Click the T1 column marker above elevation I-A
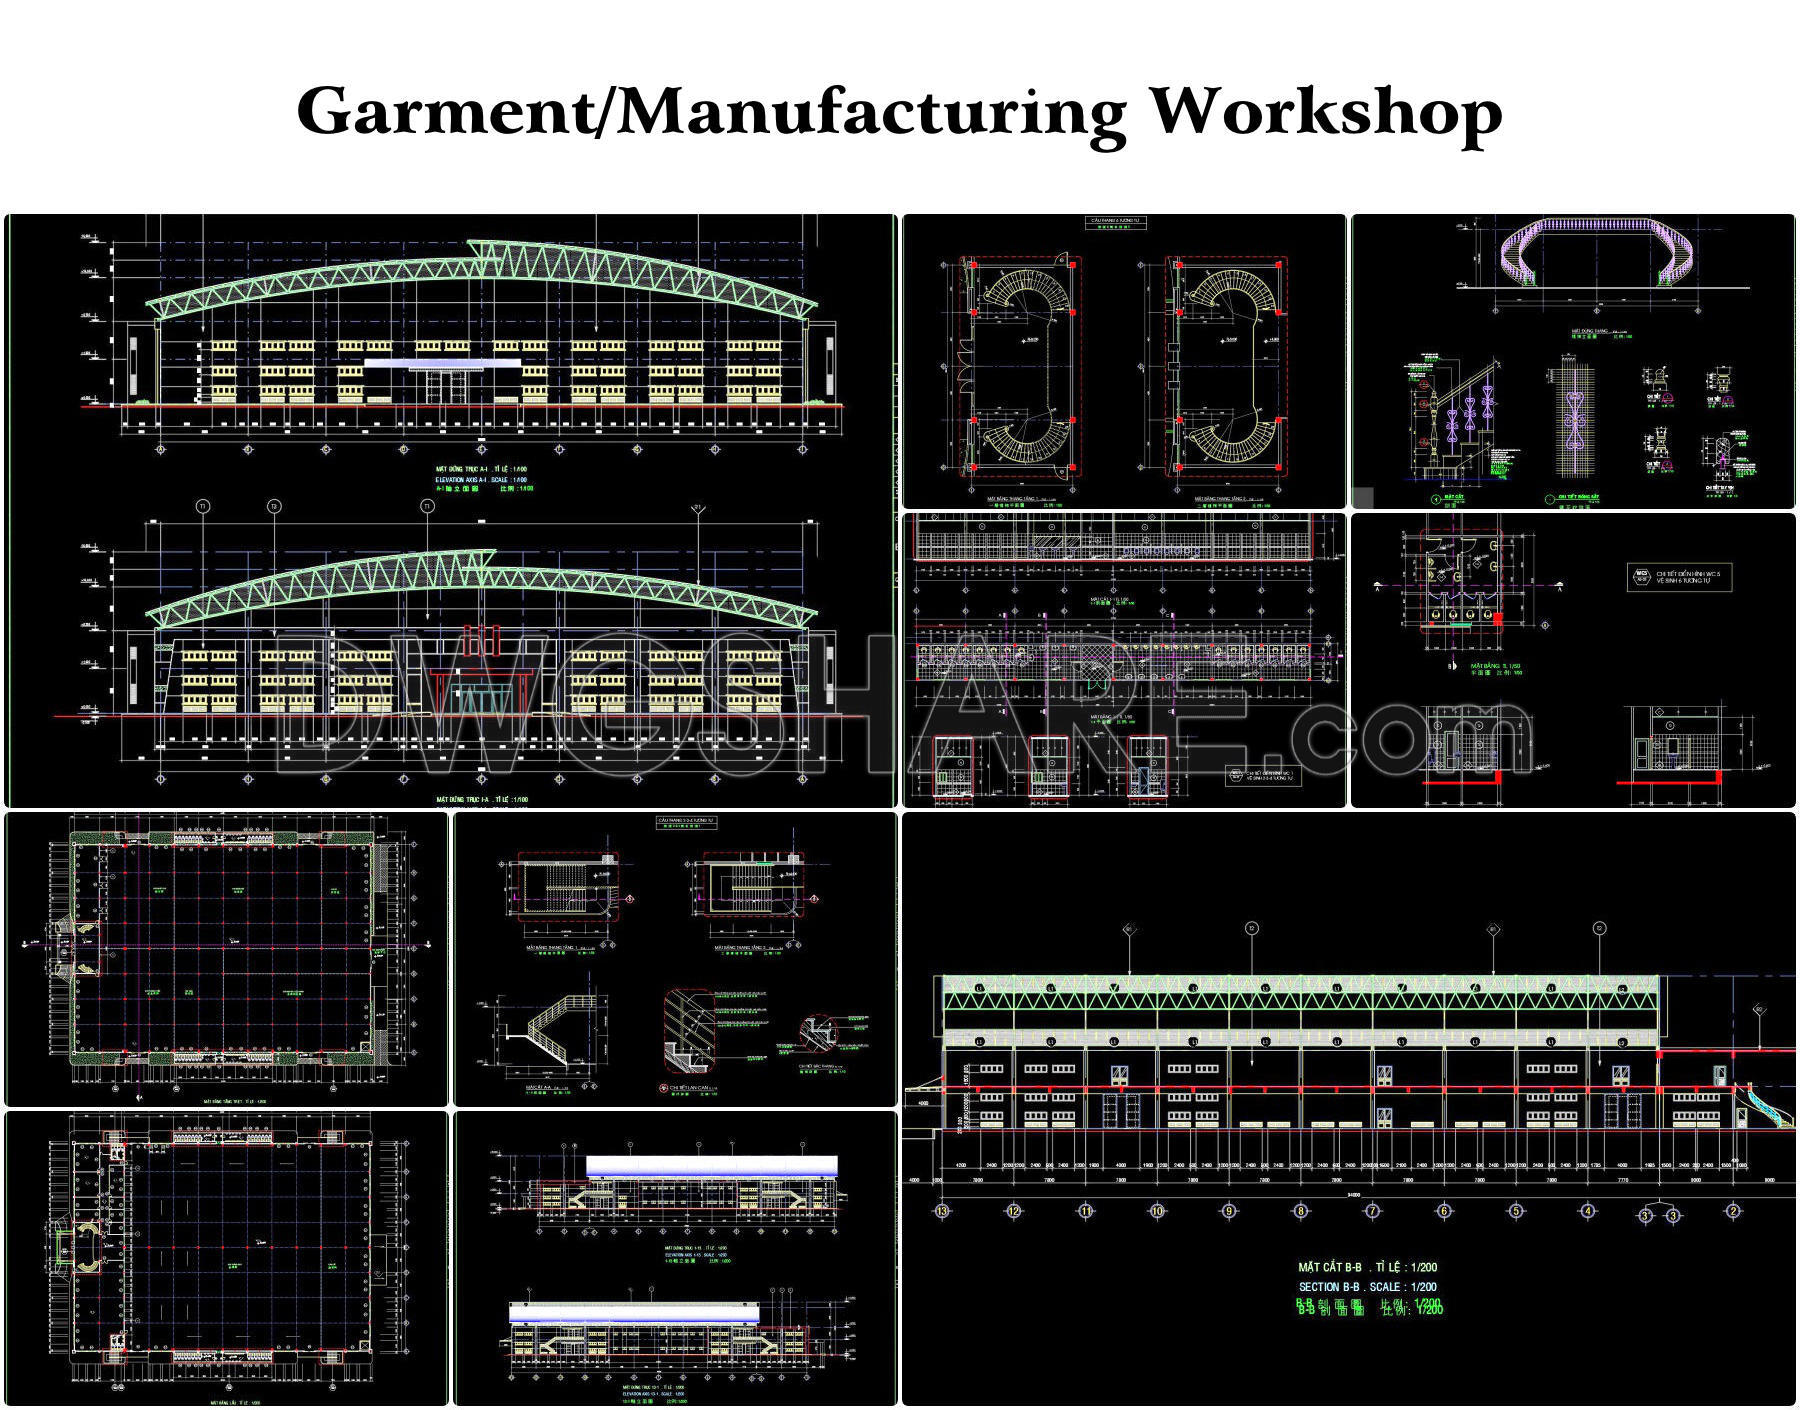Image resolution: width=1800 pixels, height=1410 pixels. pos(201,504)
